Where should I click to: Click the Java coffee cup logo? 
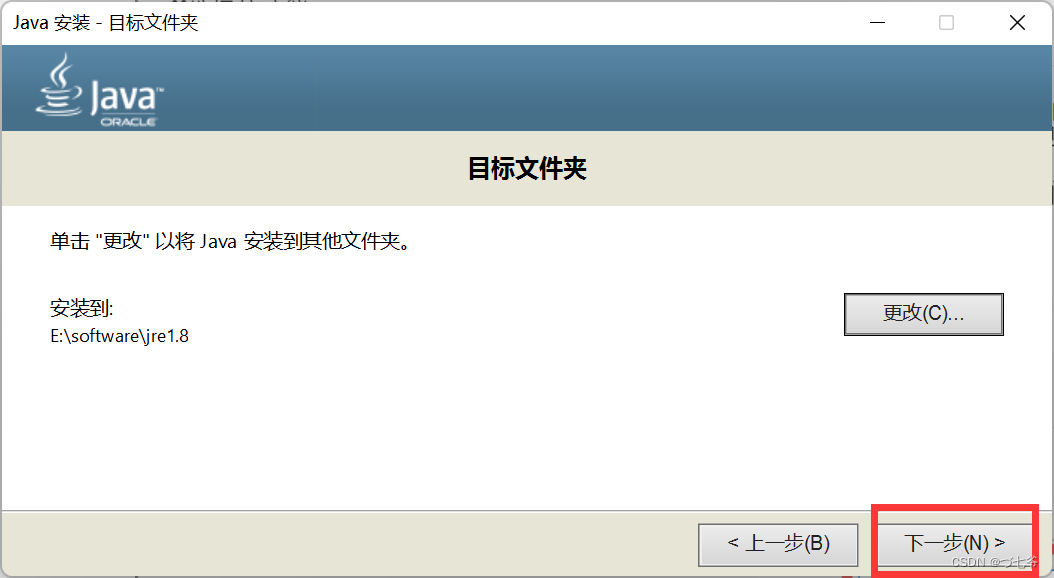[x=59, y=86]
